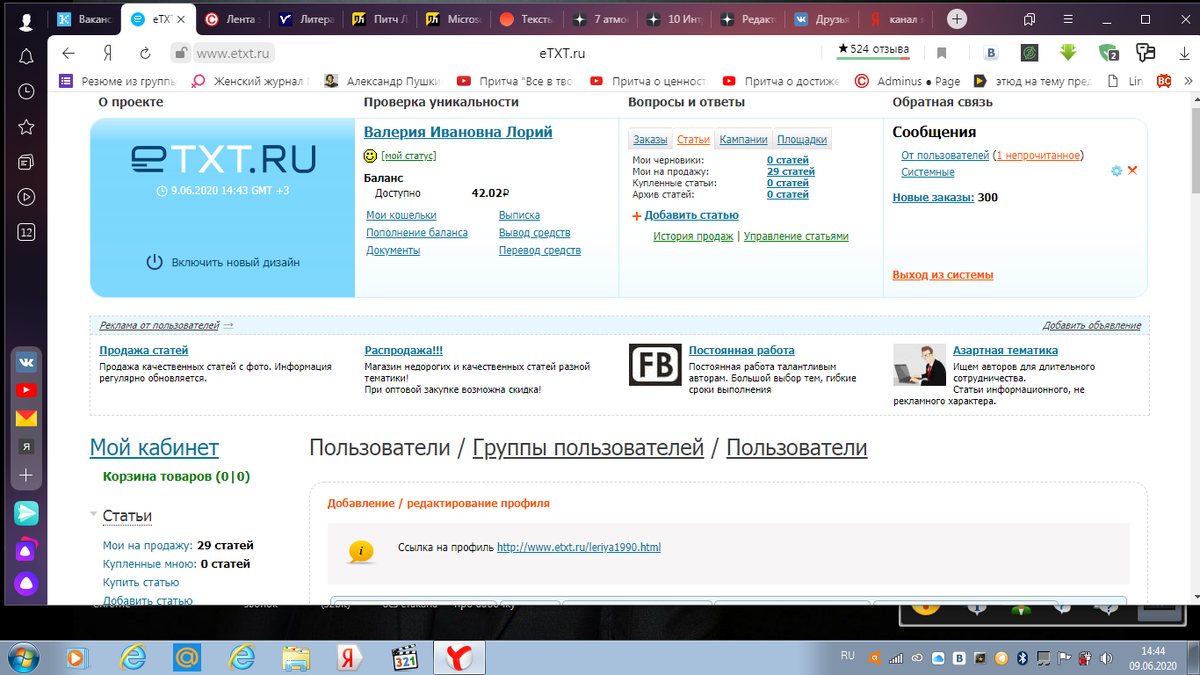This screenshot has height=675, width=1200.
Task: Launch the purple Alice assistant icon
Action: [26, 583]
